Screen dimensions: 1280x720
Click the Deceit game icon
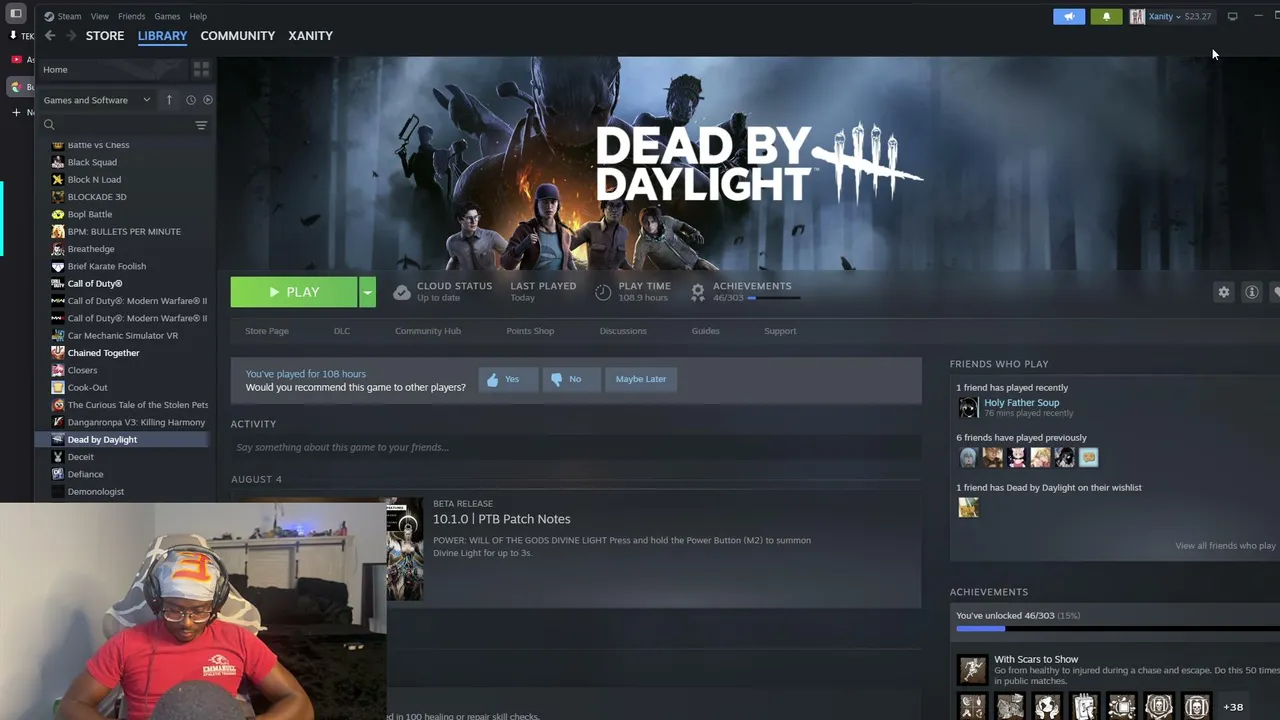[58, 457]
